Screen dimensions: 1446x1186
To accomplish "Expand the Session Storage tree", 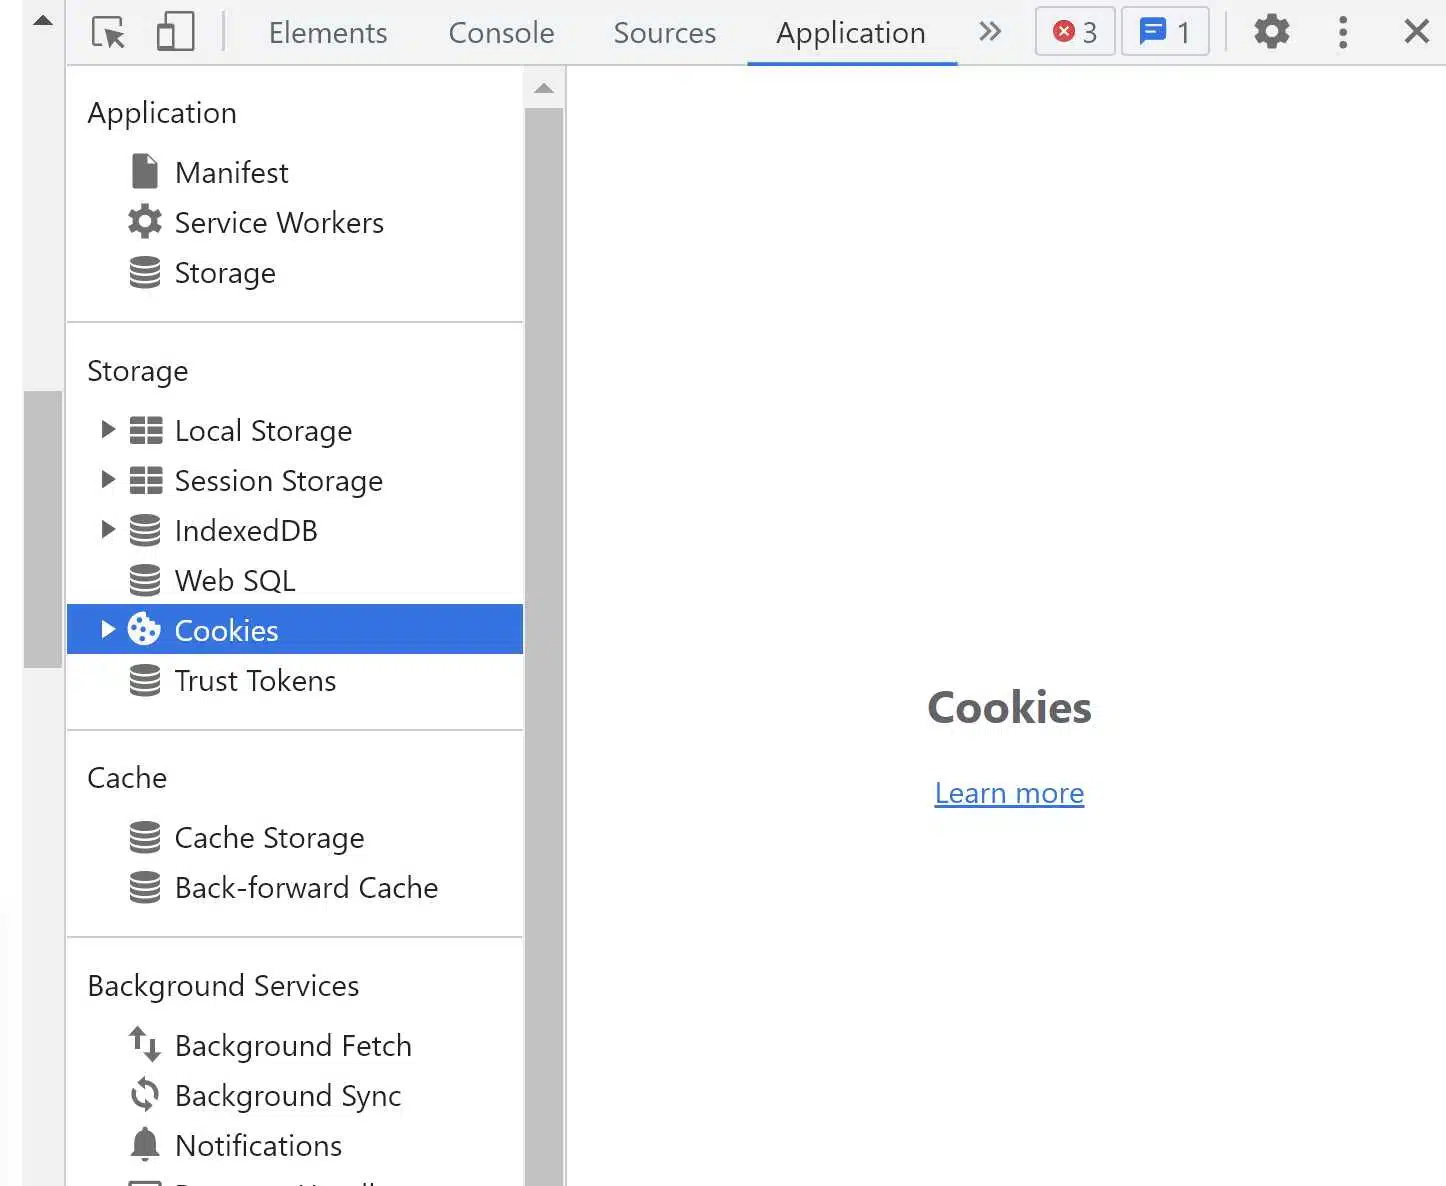I will pyautogui.click(x=108, y=479).
